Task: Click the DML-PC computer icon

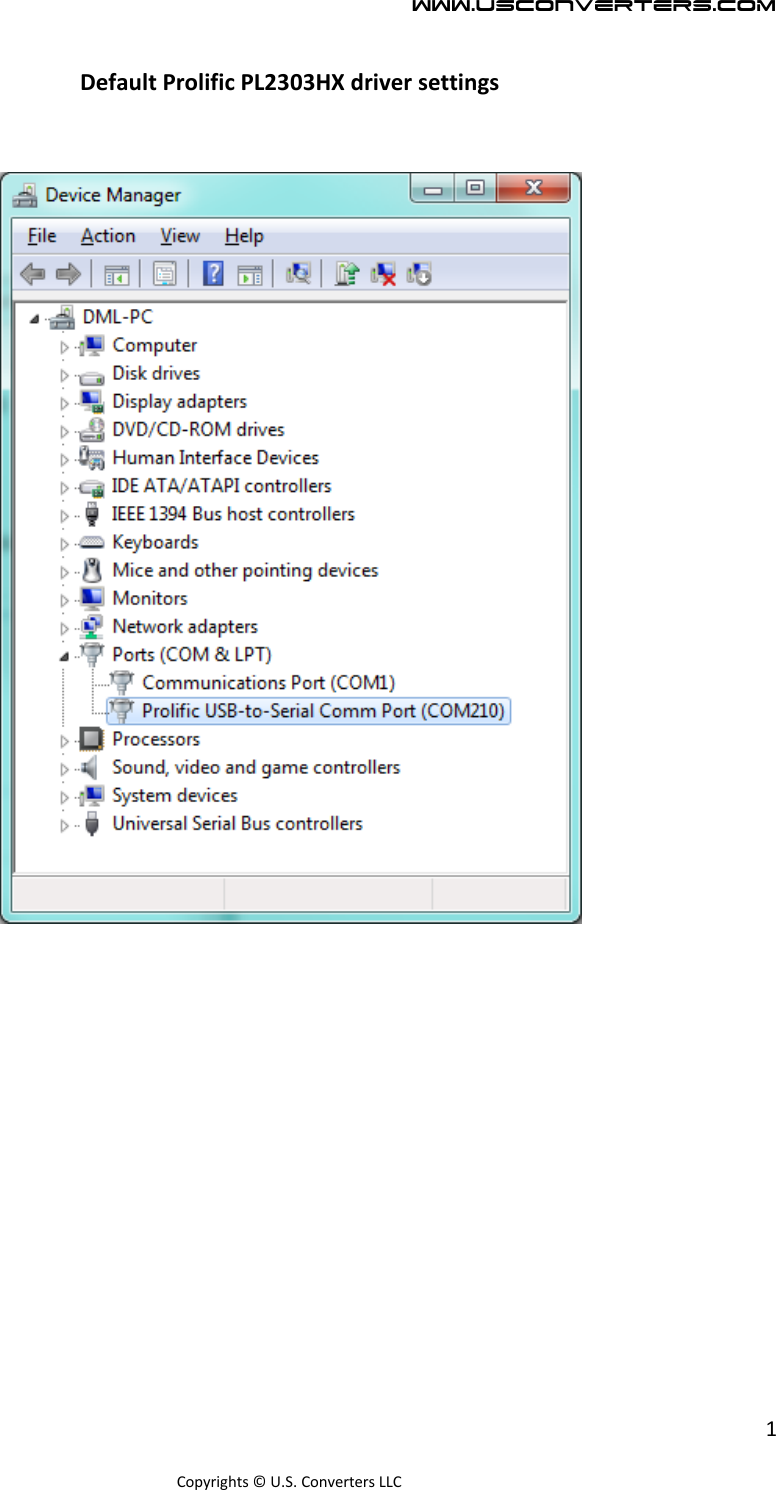Action: click(x=63, y=317)
